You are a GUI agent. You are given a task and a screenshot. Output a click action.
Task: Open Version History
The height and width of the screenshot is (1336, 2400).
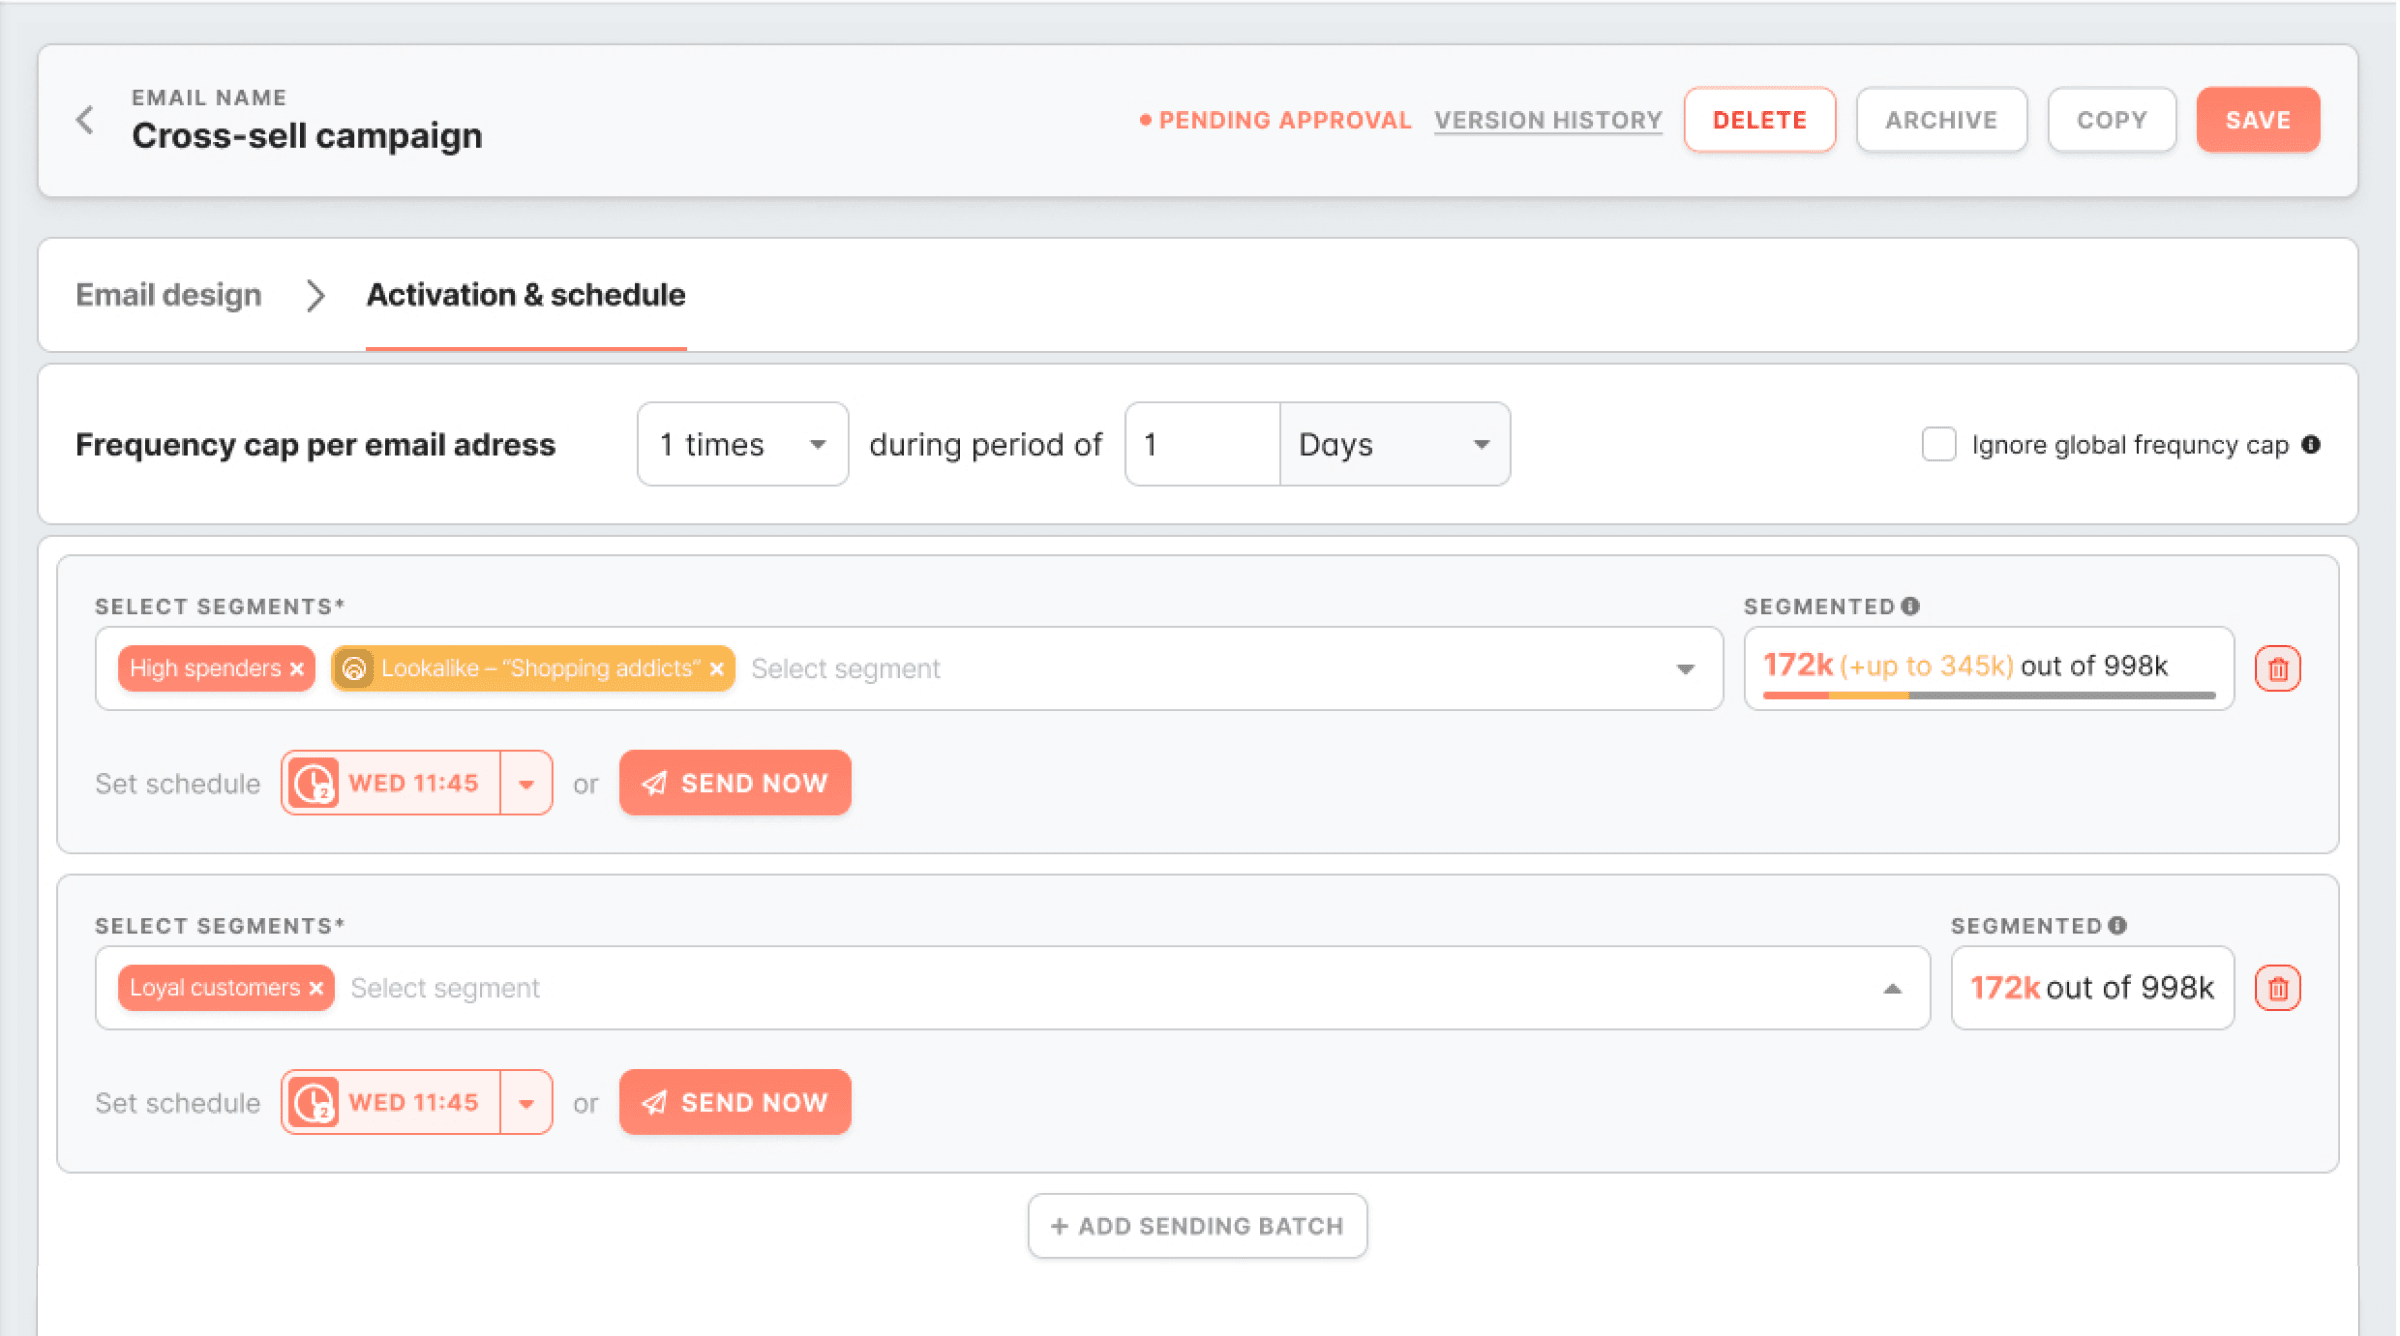(1547, 119)
